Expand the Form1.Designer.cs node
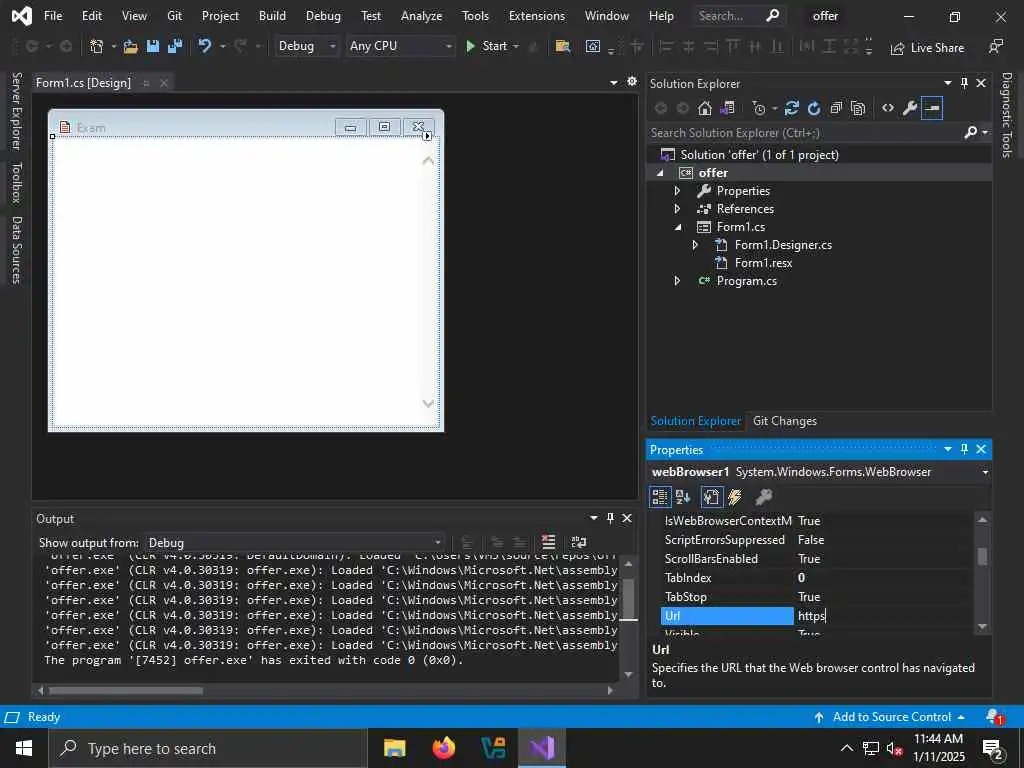The width and height of the screenshot is (1024, 768). (695, 245)
